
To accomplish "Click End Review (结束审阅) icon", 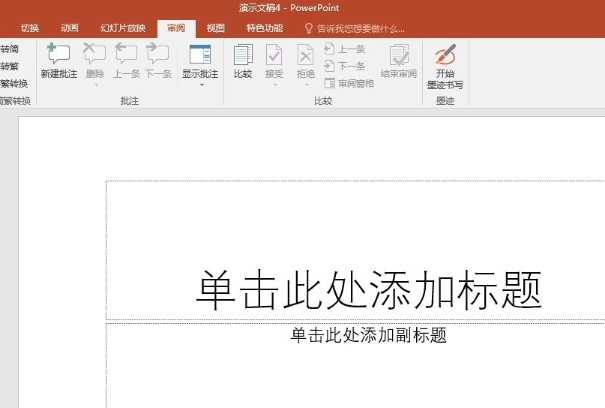I will (399, 54).
